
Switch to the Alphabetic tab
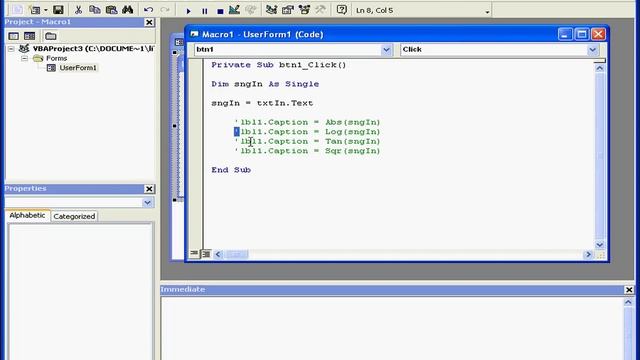point(27,216)
